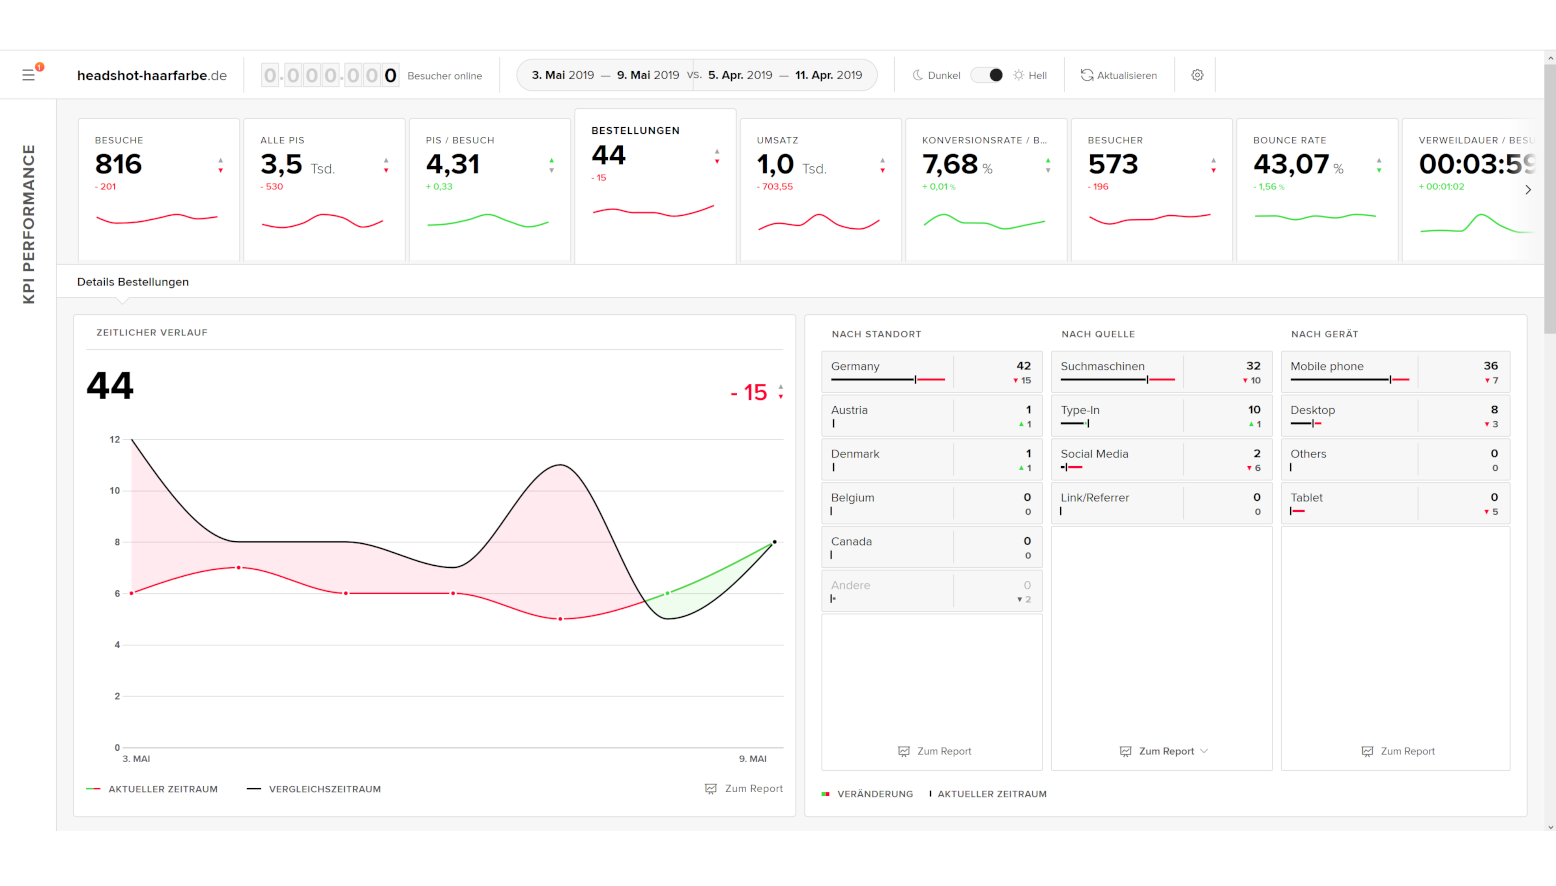The width and height of the screenshot is (1556, 886).
Task: Select the Bestellungen KPI card
Action: [x=655, y=186]
